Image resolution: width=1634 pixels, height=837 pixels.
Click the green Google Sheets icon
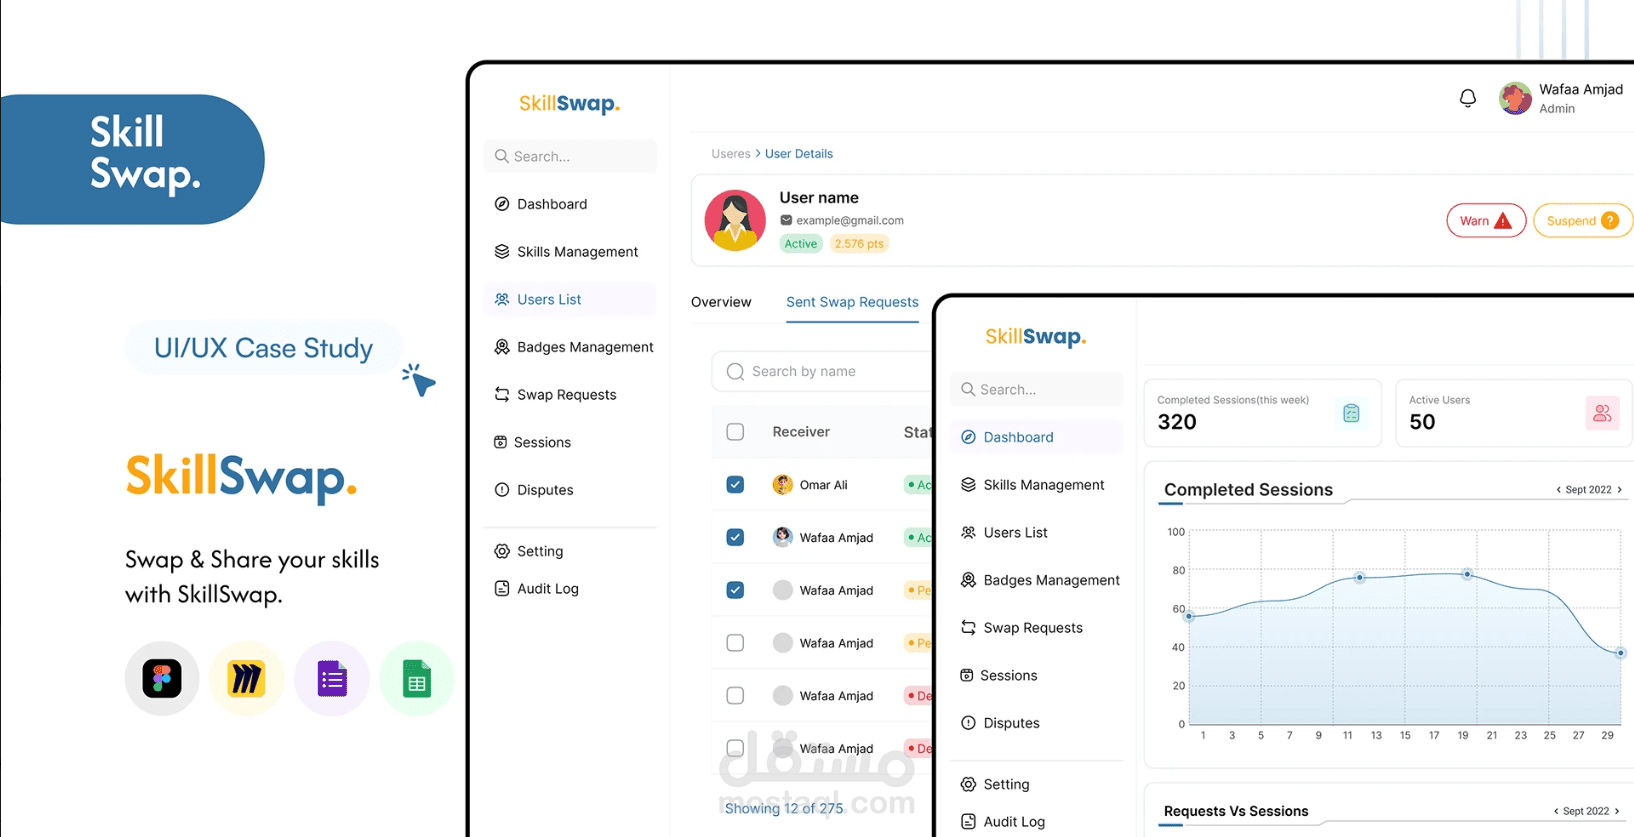click(417, 679)
